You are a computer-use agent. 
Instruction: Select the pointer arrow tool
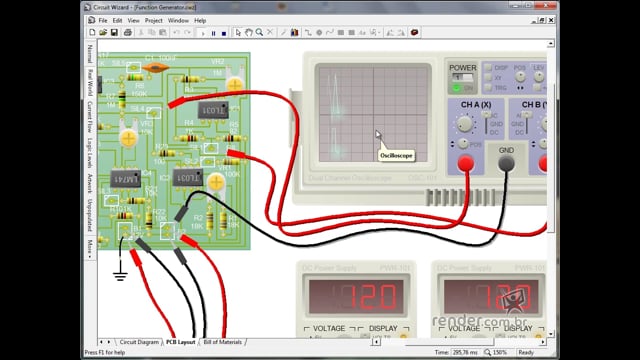pyautogui.click(x=238, y=33)
